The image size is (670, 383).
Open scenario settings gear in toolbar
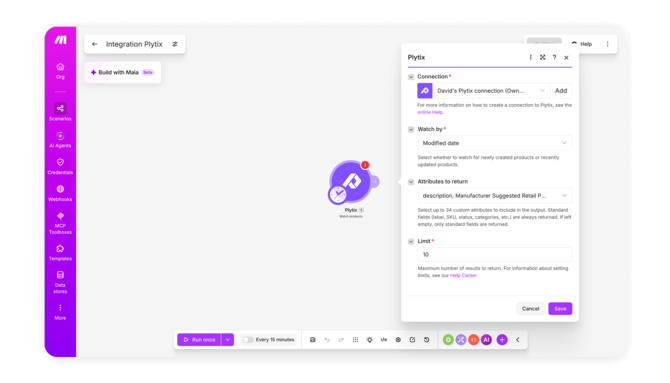click(398, 340)
